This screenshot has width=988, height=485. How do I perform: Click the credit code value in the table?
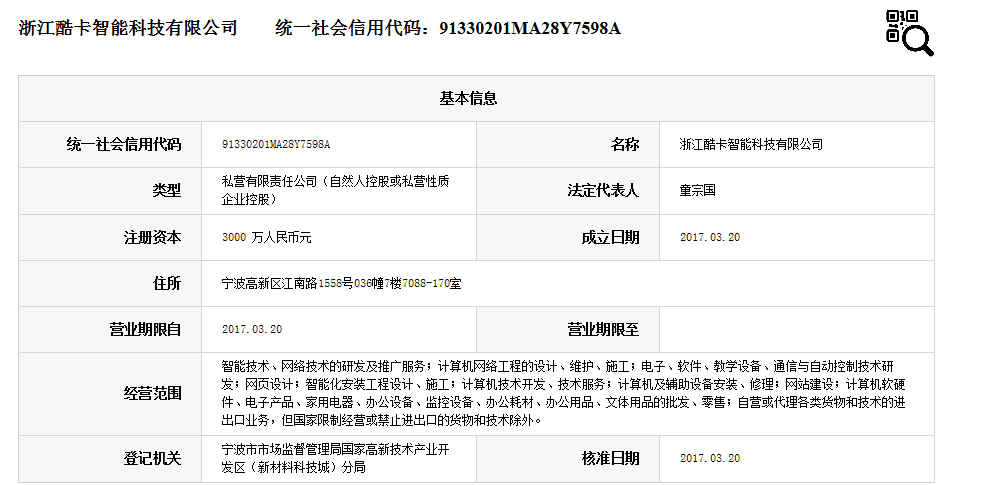(x=276, y=144)
